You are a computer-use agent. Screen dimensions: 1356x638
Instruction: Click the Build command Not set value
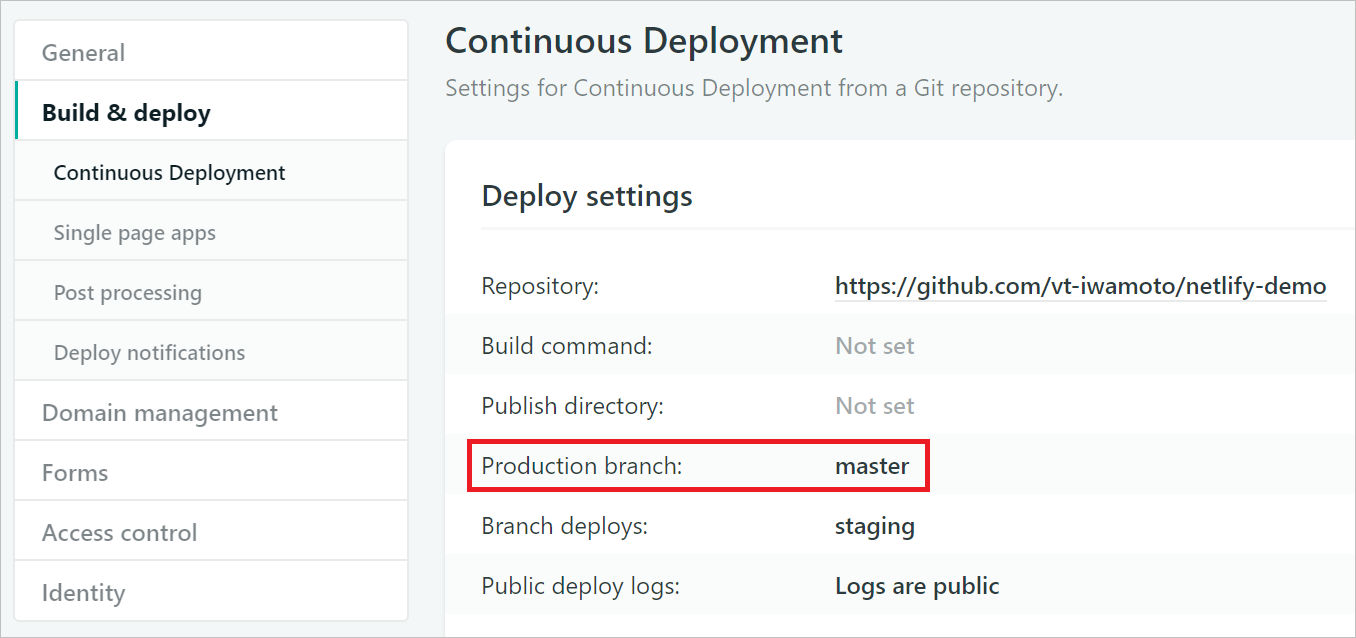(874, 345)
